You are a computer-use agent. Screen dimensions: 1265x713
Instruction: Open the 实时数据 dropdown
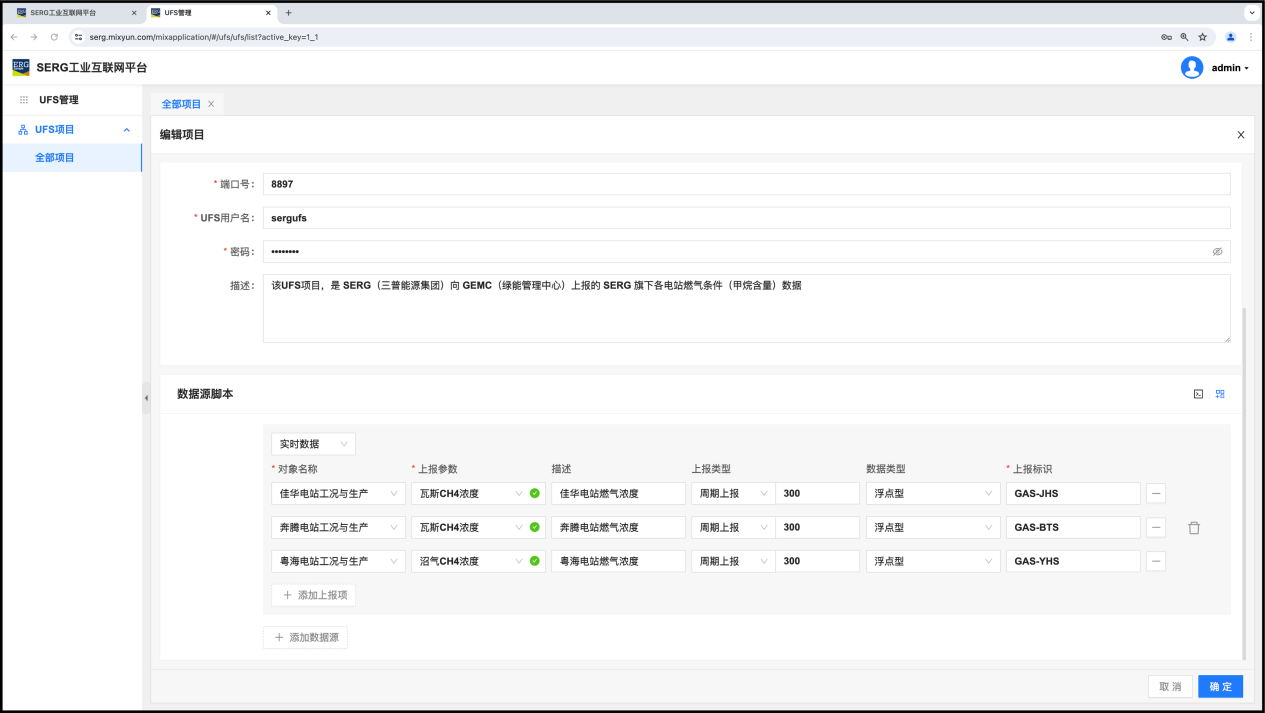pos(313,444)
